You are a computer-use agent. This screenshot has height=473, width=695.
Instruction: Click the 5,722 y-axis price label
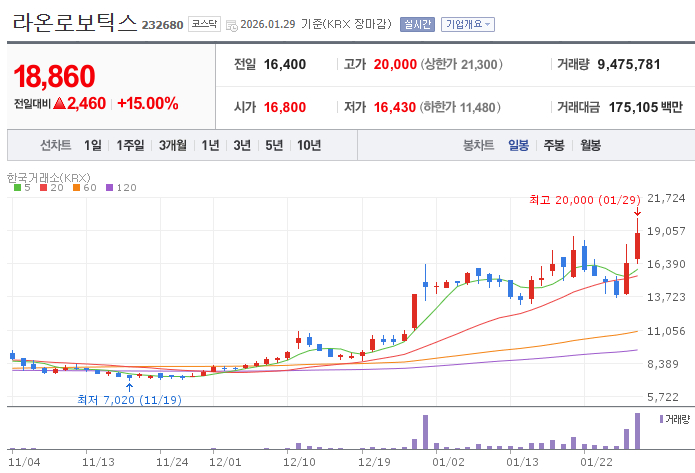pyautogui.click(x=663, y=397)
